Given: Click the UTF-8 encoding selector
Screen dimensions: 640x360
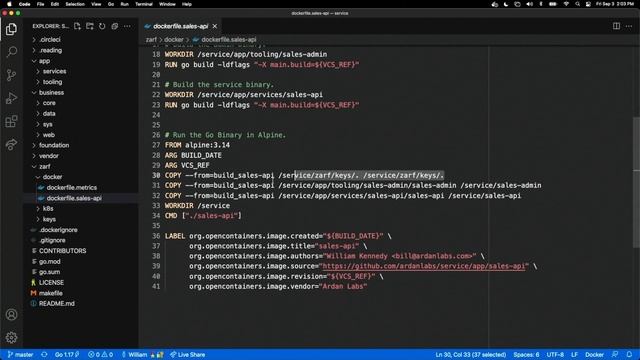Looking at the screenshot, I should [x=555, y=355].
